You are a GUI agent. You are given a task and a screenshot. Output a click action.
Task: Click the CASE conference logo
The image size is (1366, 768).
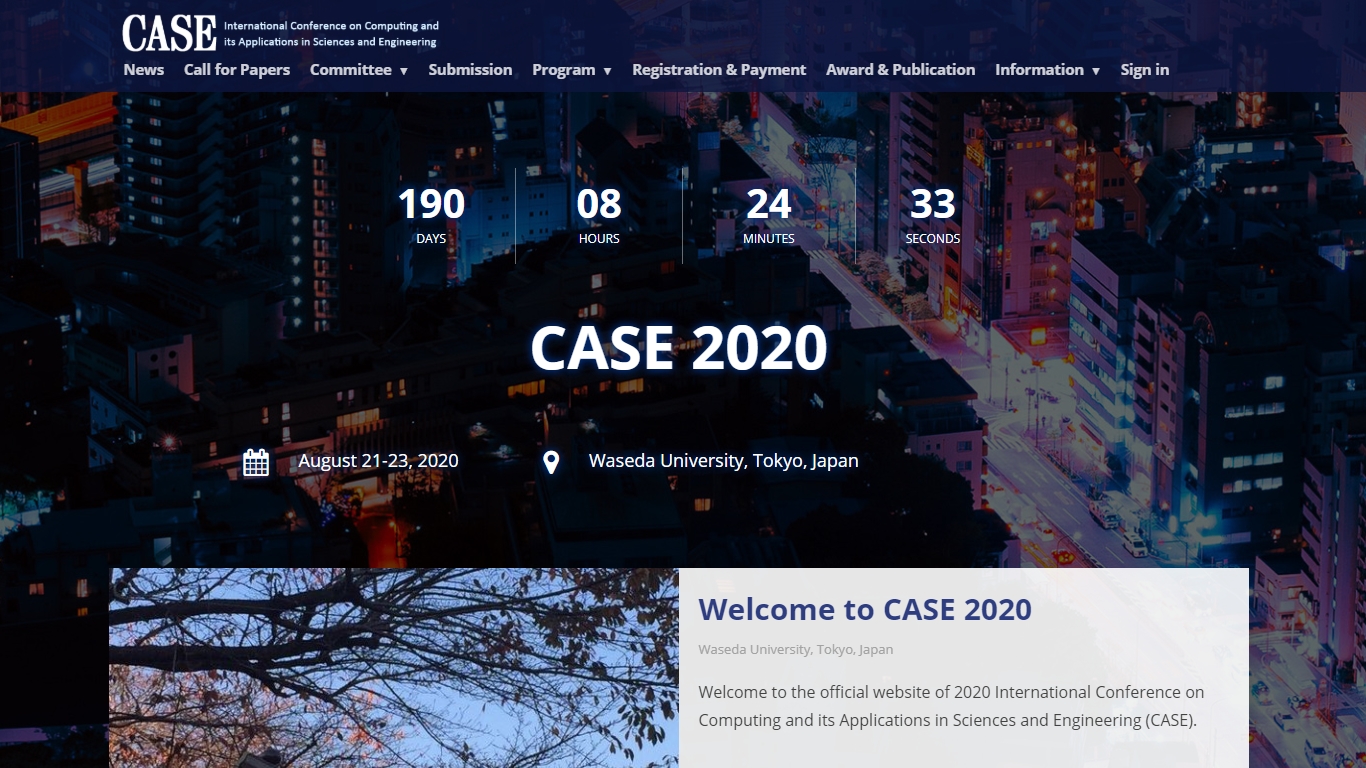point(169,33)
